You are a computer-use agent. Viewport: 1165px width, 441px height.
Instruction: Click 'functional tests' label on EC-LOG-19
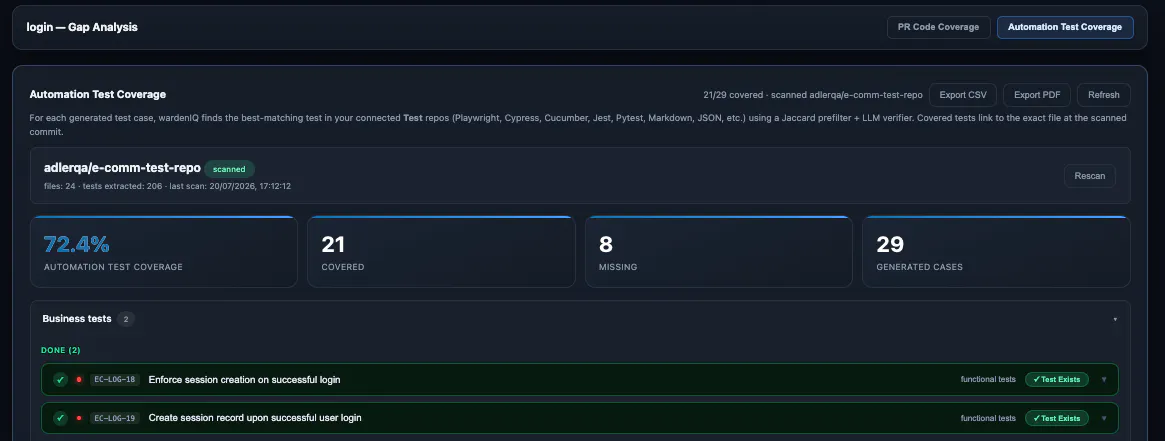click(987, 418)
